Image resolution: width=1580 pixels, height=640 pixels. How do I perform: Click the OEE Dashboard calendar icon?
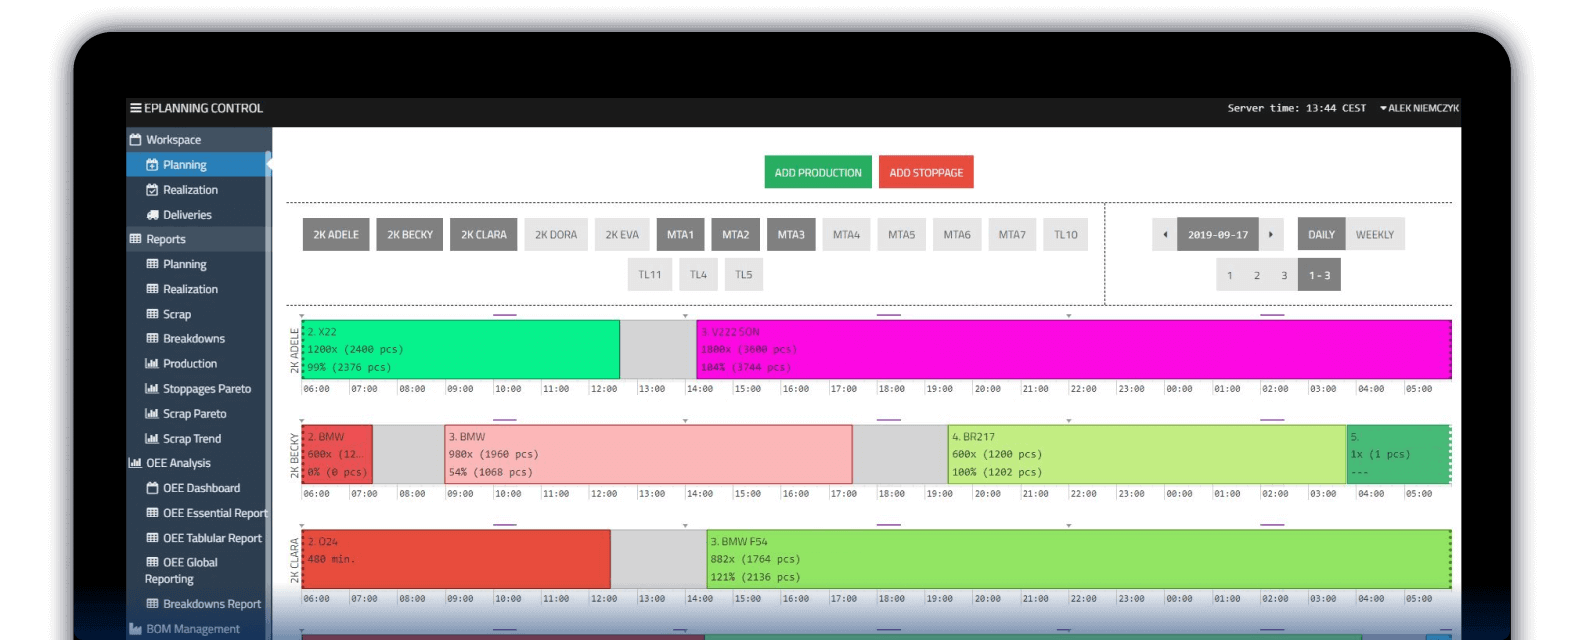point(152,488)
